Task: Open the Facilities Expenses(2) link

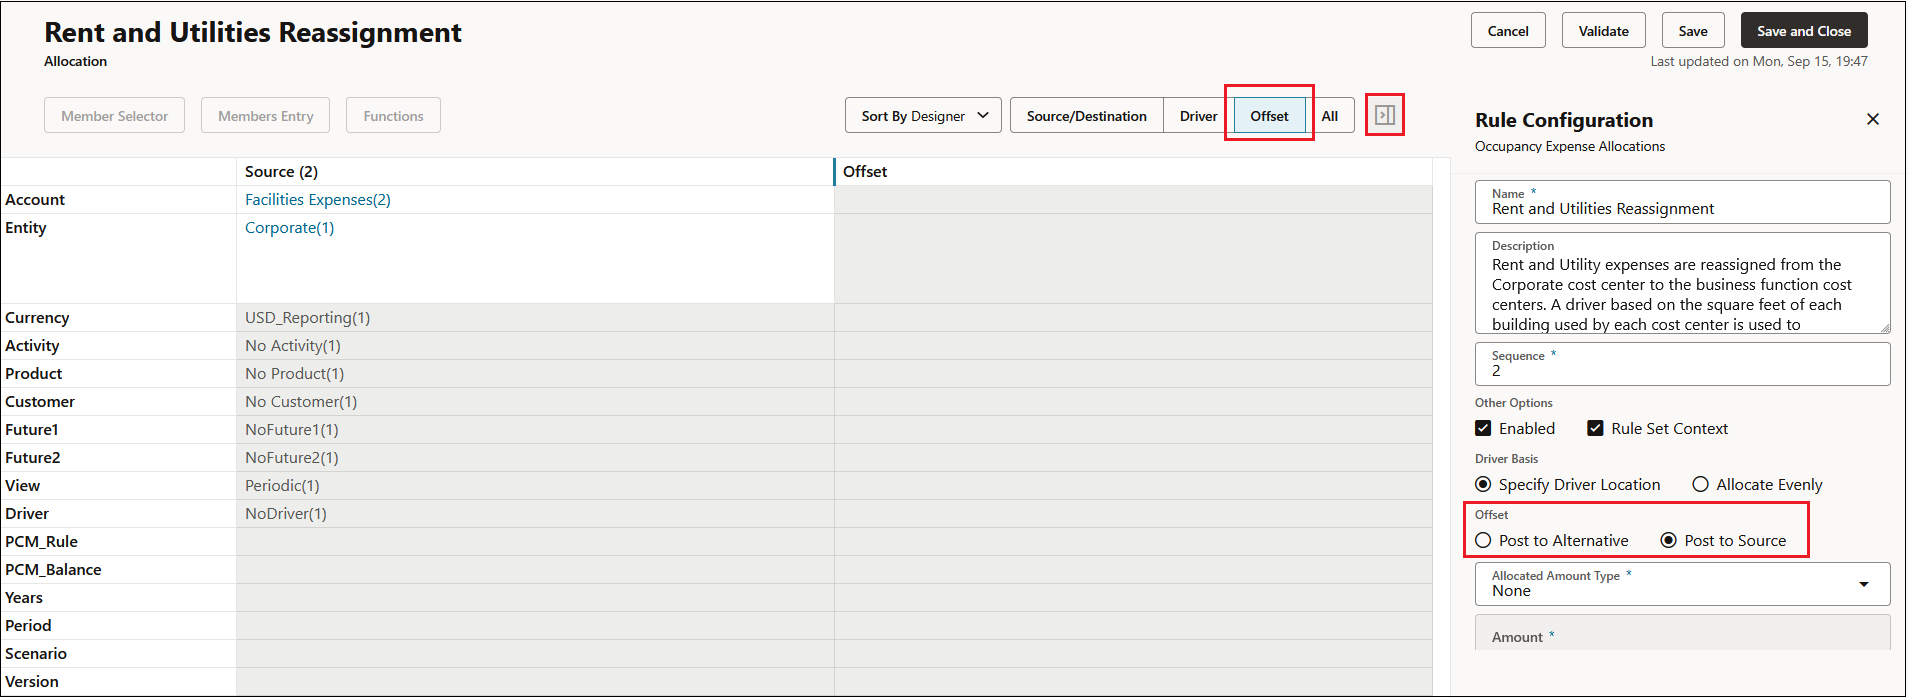Action: click(x=318, y=200)
